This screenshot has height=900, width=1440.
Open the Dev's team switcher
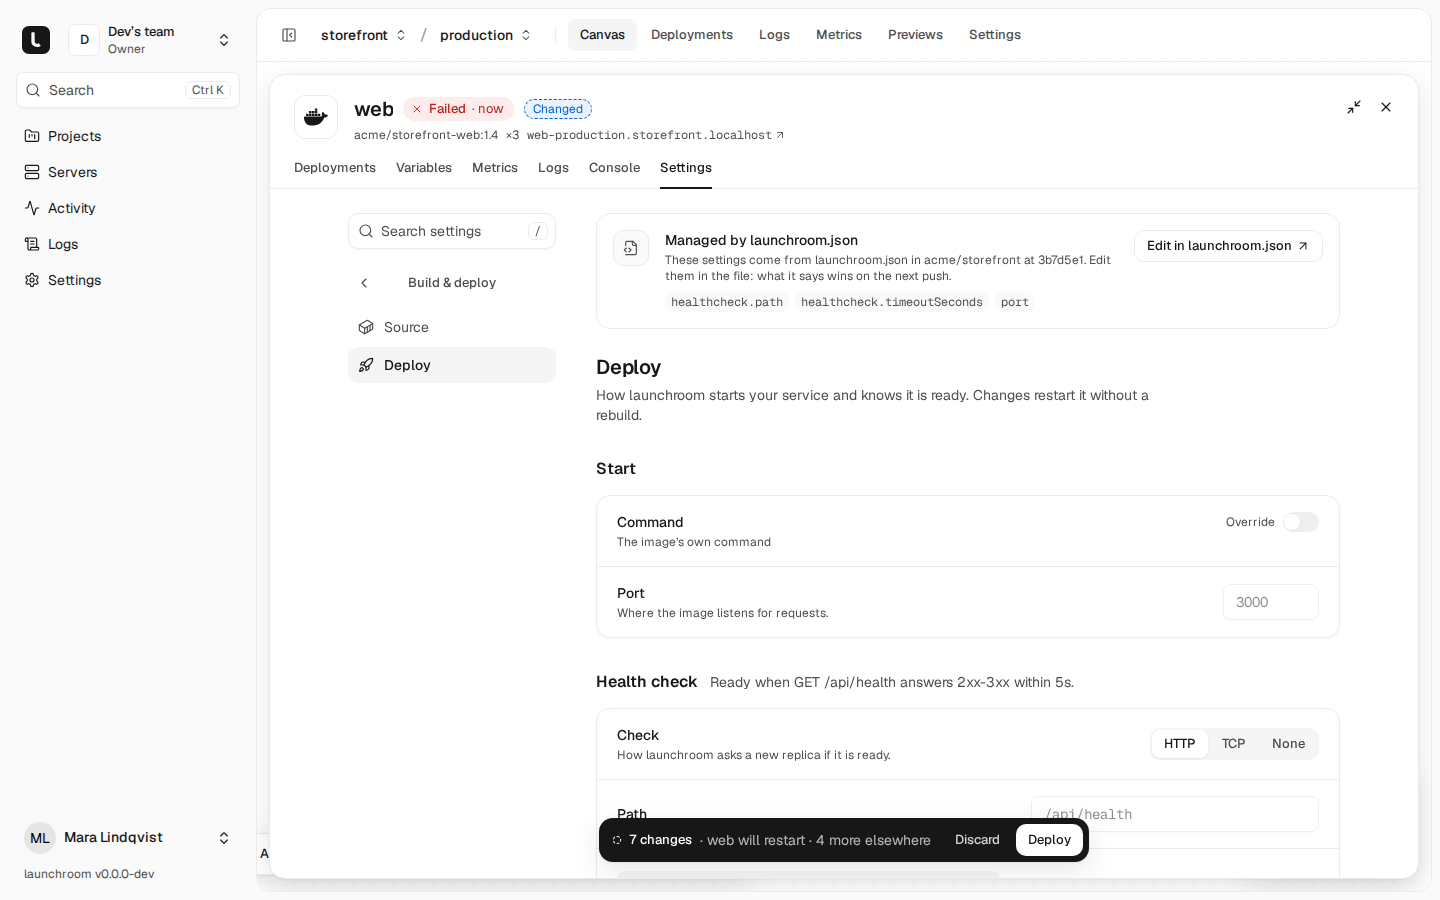pyautogui.click(x=151, y=40)
